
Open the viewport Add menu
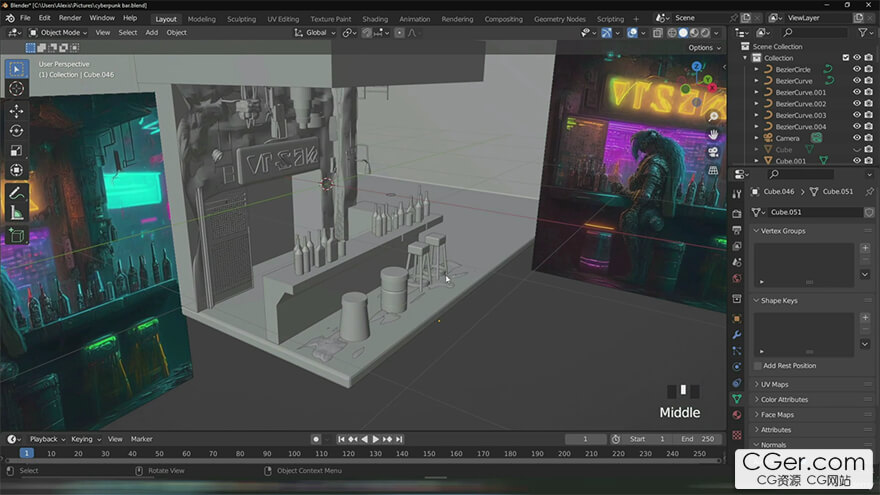(x=152, y=33)
